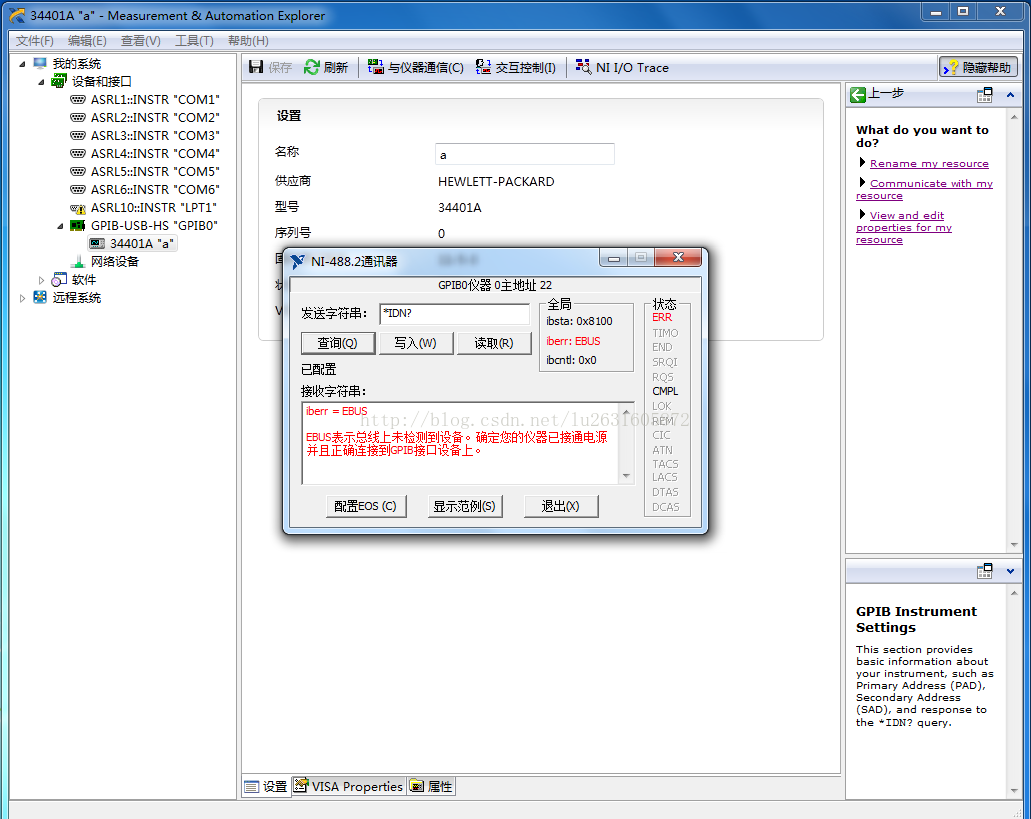Open the 帮助(H) menu
The height and width of the screenshot is (819, 1031).
point(248,41)
